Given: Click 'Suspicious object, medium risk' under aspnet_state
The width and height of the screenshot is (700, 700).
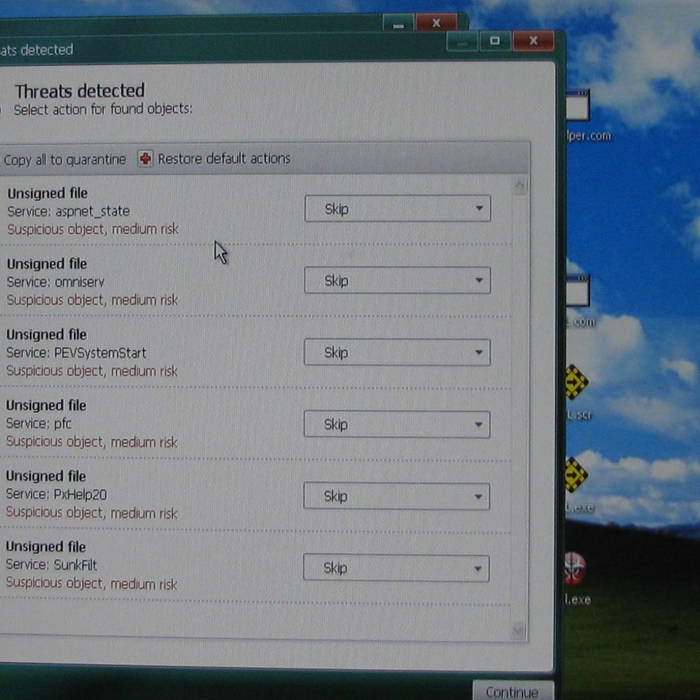Looking at the screenshot, I should (93, 229).
